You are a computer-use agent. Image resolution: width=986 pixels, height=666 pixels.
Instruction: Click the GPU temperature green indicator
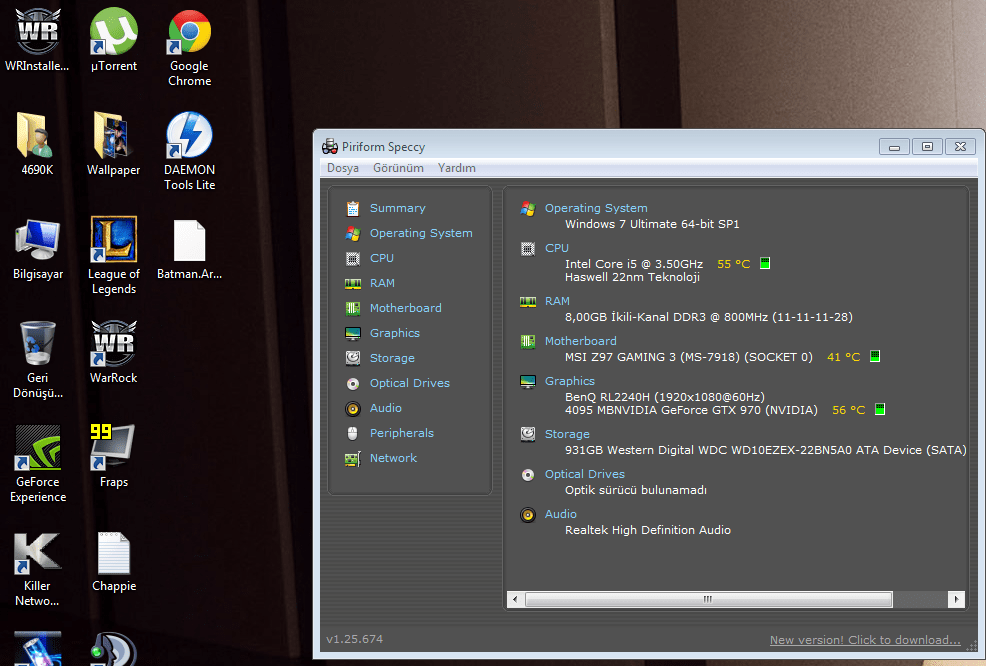point(880,409)
